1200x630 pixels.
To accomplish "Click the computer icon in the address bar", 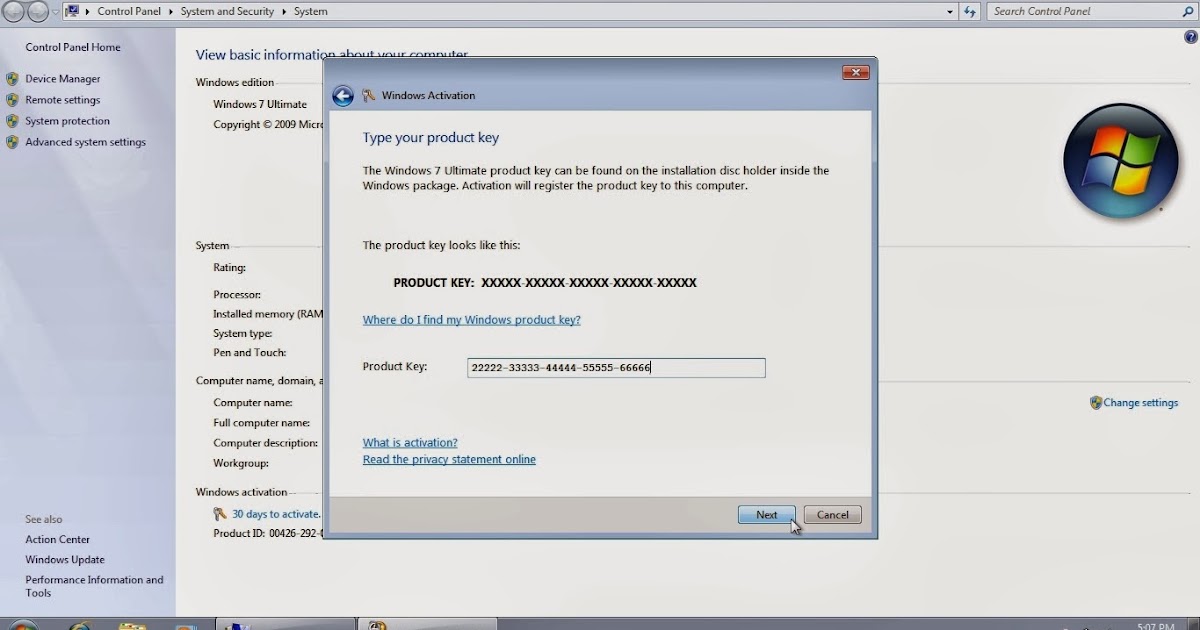I will 72,11.
